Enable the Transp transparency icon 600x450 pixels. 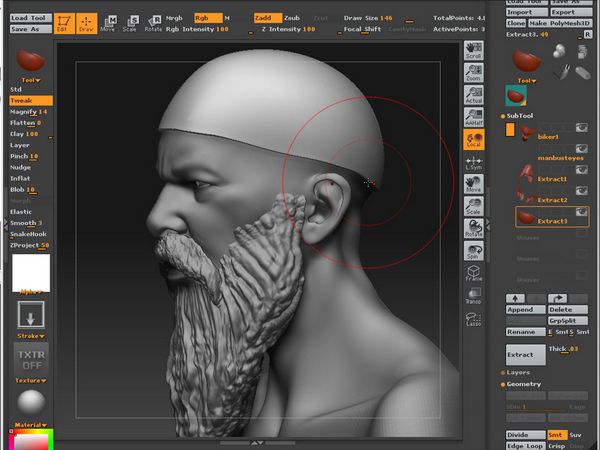(474, 294)
